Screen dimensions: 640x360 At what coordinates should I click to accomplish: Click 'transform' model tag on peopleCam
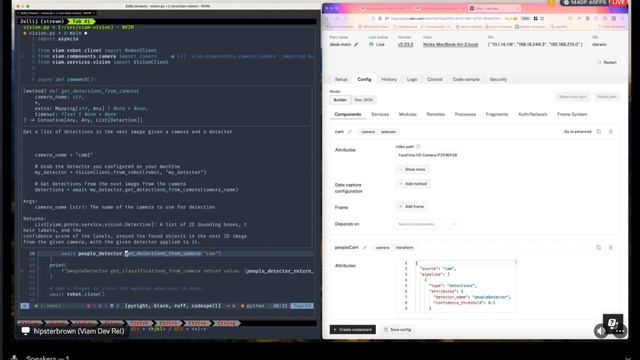[x=404, y=247]
